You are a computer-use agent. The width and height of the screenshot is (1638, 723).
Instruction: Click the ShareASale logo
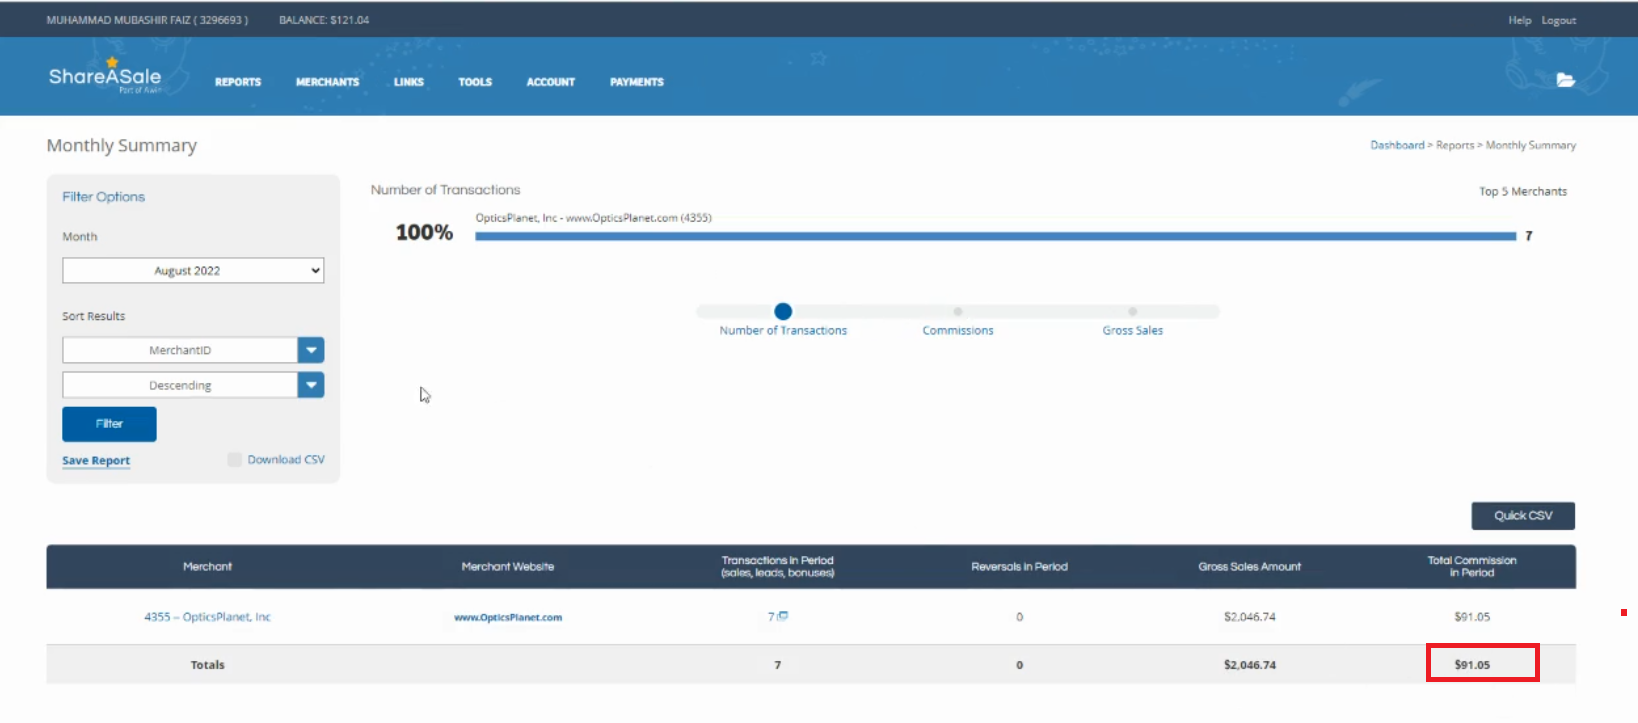pyautogui.click(x=105, y=77)
